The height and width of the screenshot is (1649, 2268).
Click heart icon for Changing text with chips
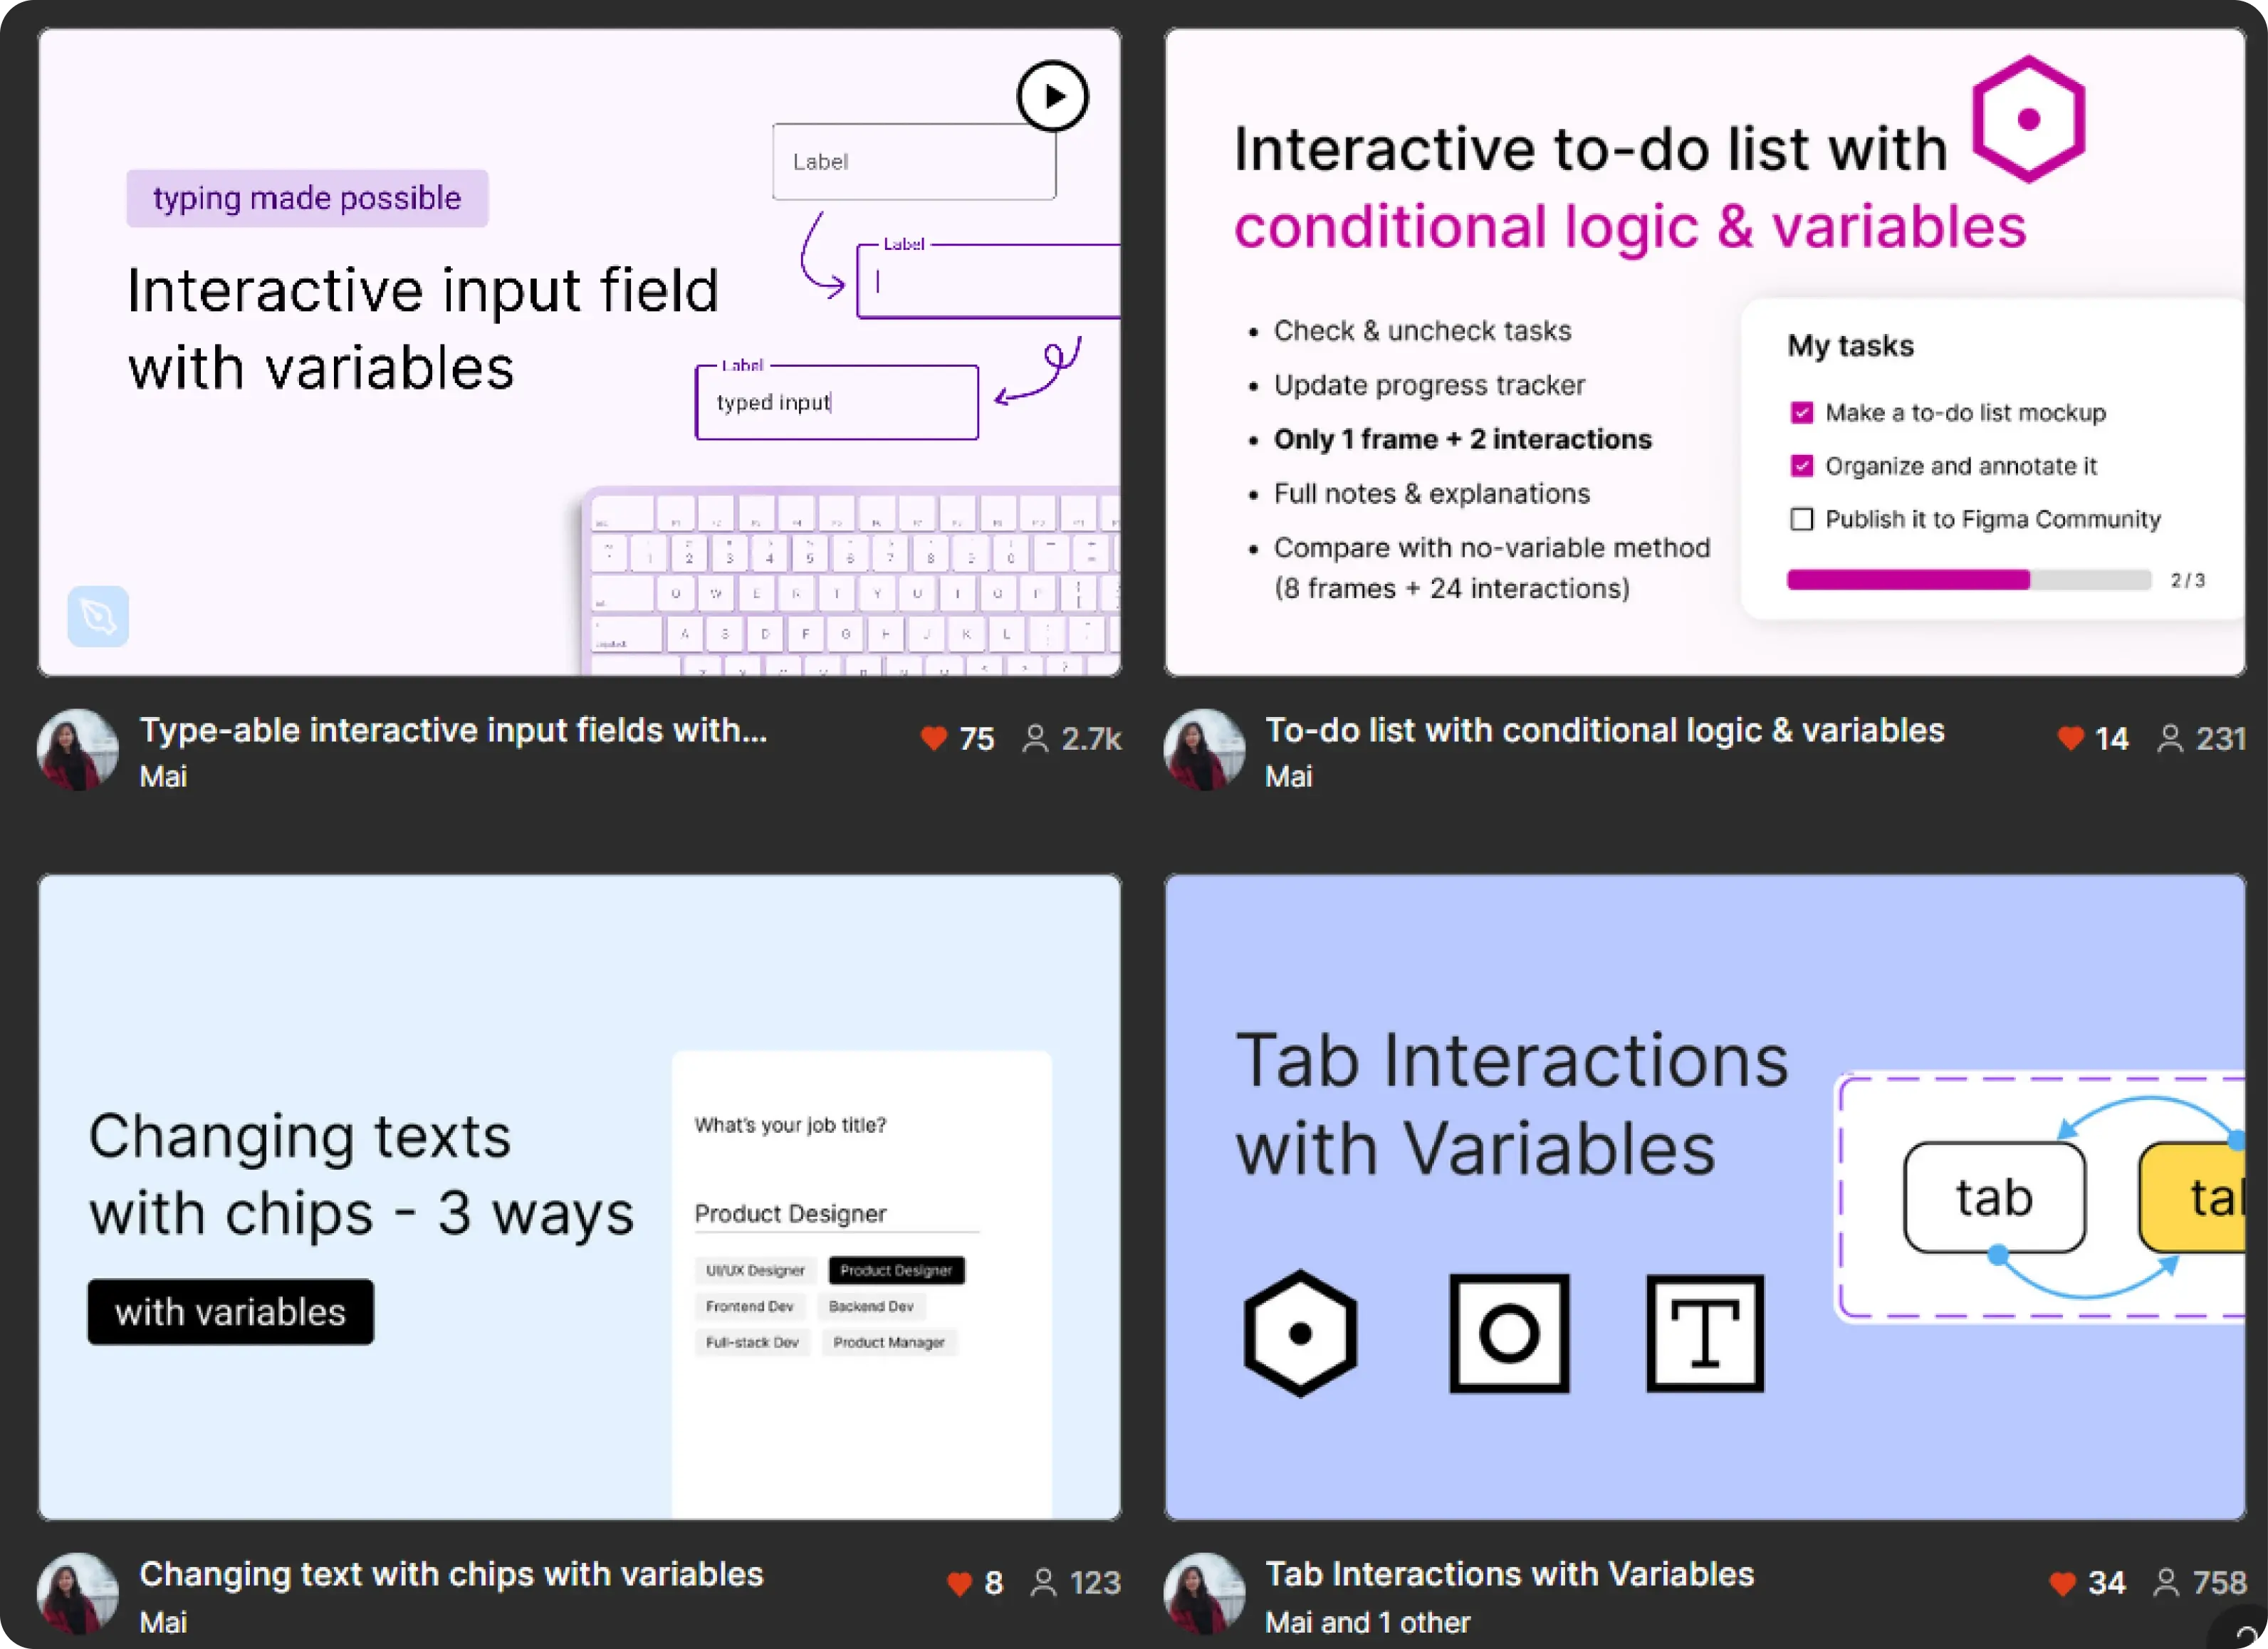click(x=959, y=1583)
